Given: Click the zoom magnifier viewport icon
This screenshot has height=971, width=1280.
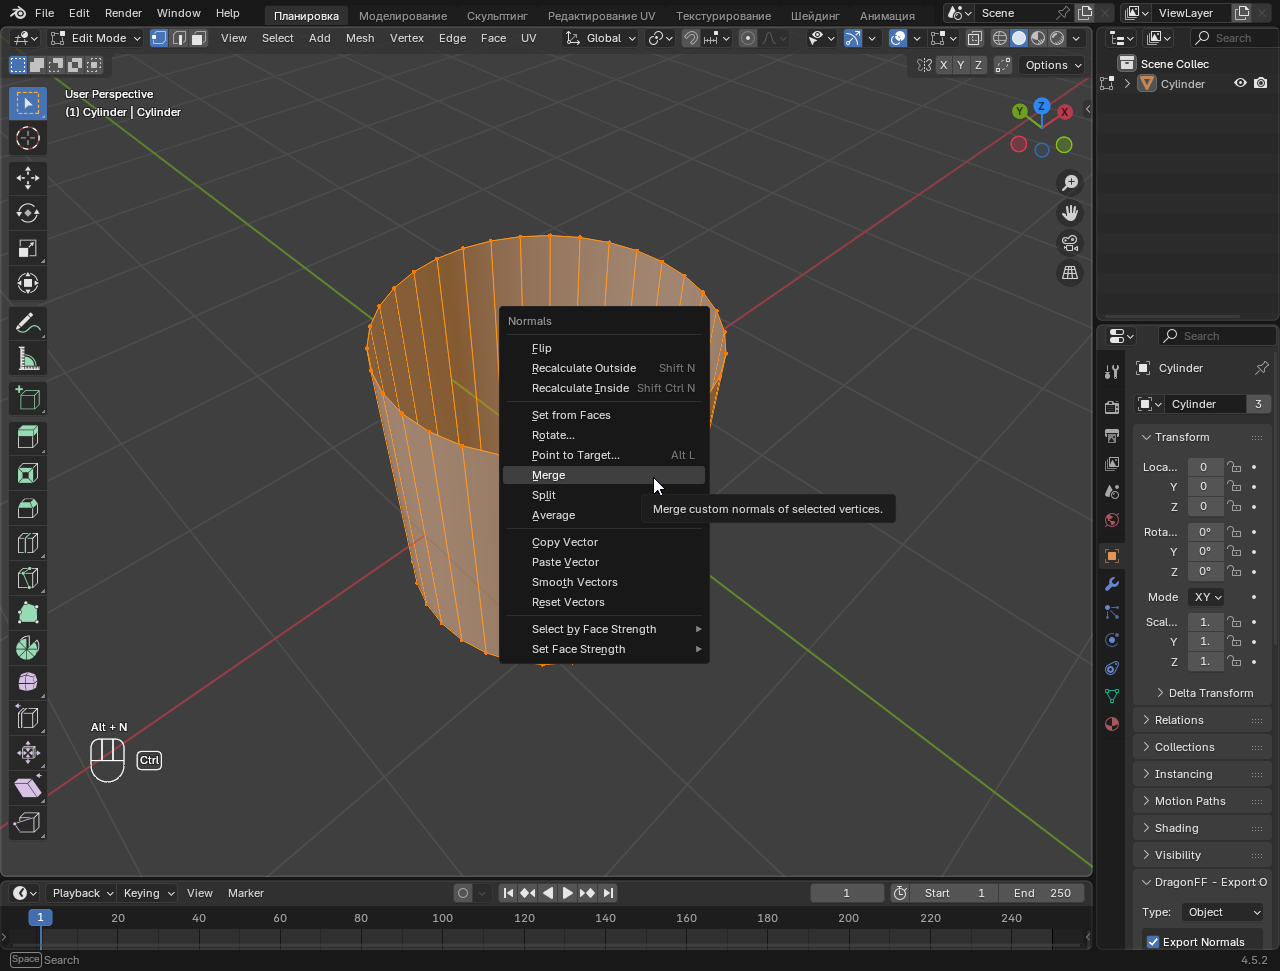Looking at the screenshot, I should 1070,183.
